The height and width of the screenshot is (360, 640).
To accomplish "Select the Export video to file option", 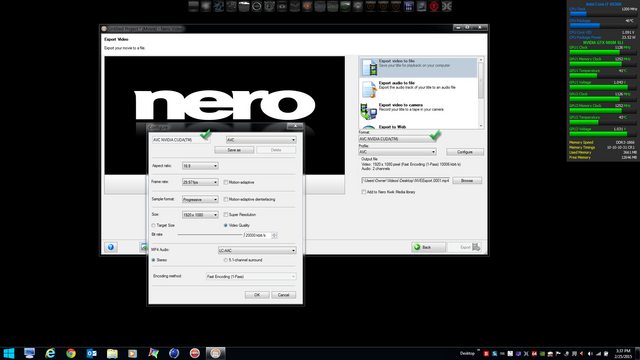I will point(418,67).
